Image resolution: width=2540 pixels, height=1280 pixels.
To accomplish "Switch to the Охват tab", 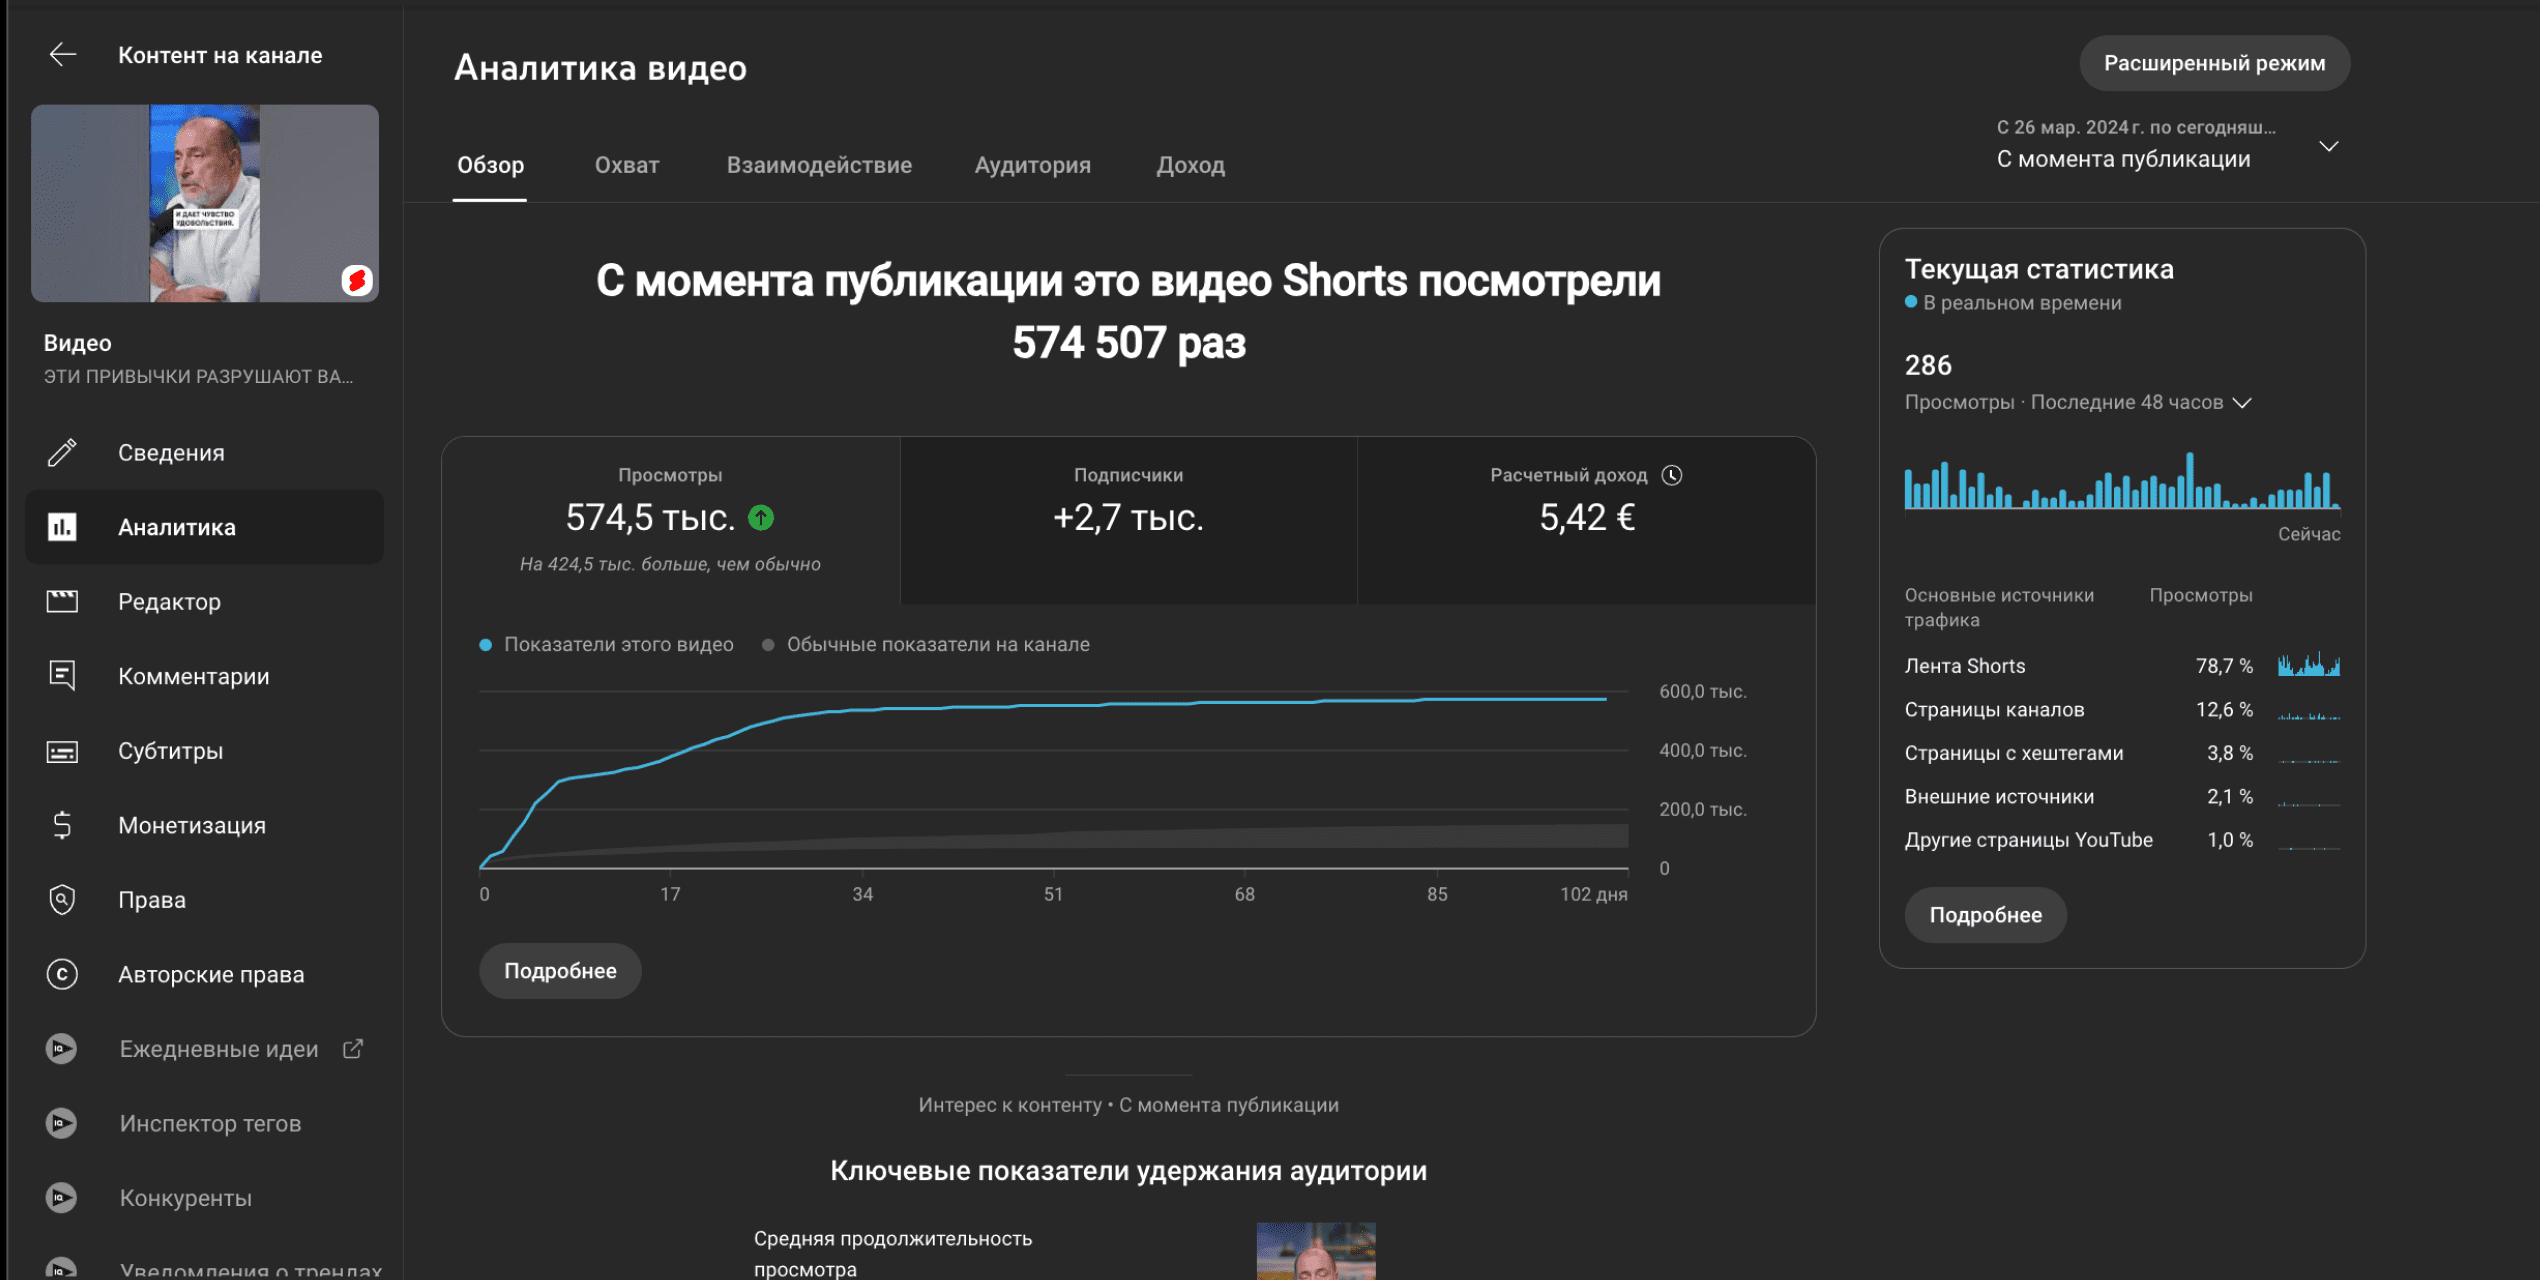I will coord(626,165).
